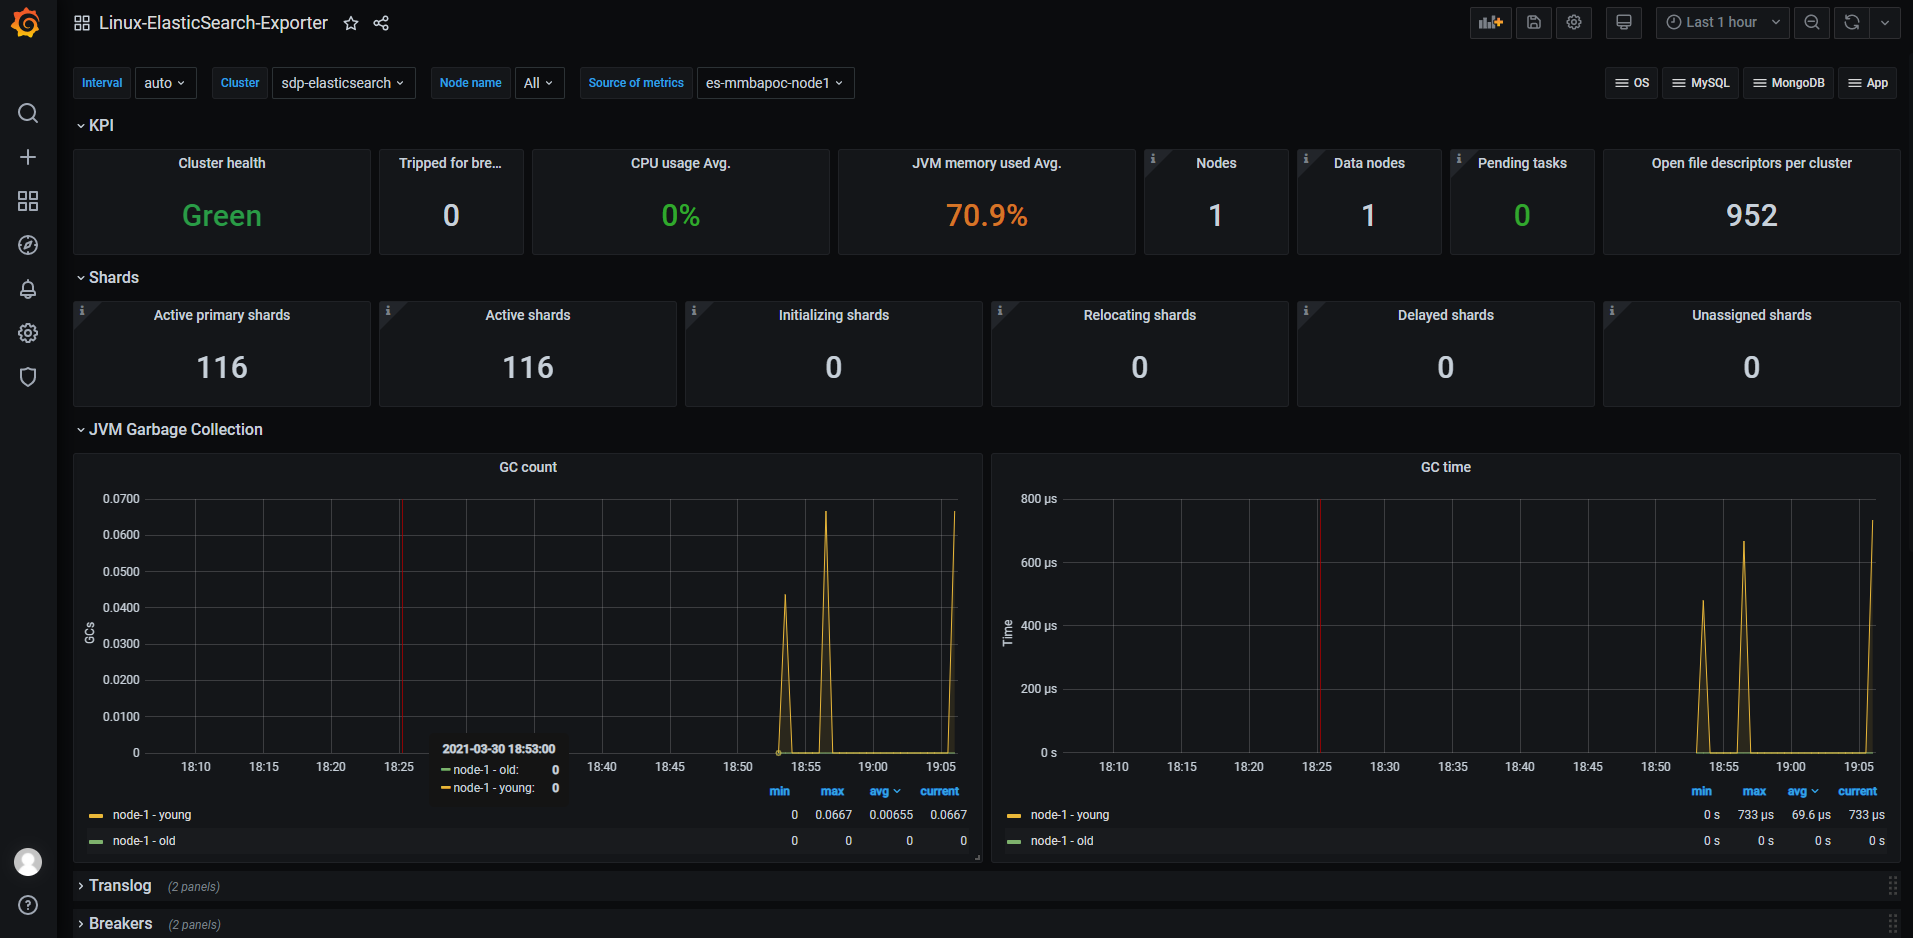Open the Last 1 hour time picker
Viewport: 1913px width, 938px height.
[x=1722, y=23]
